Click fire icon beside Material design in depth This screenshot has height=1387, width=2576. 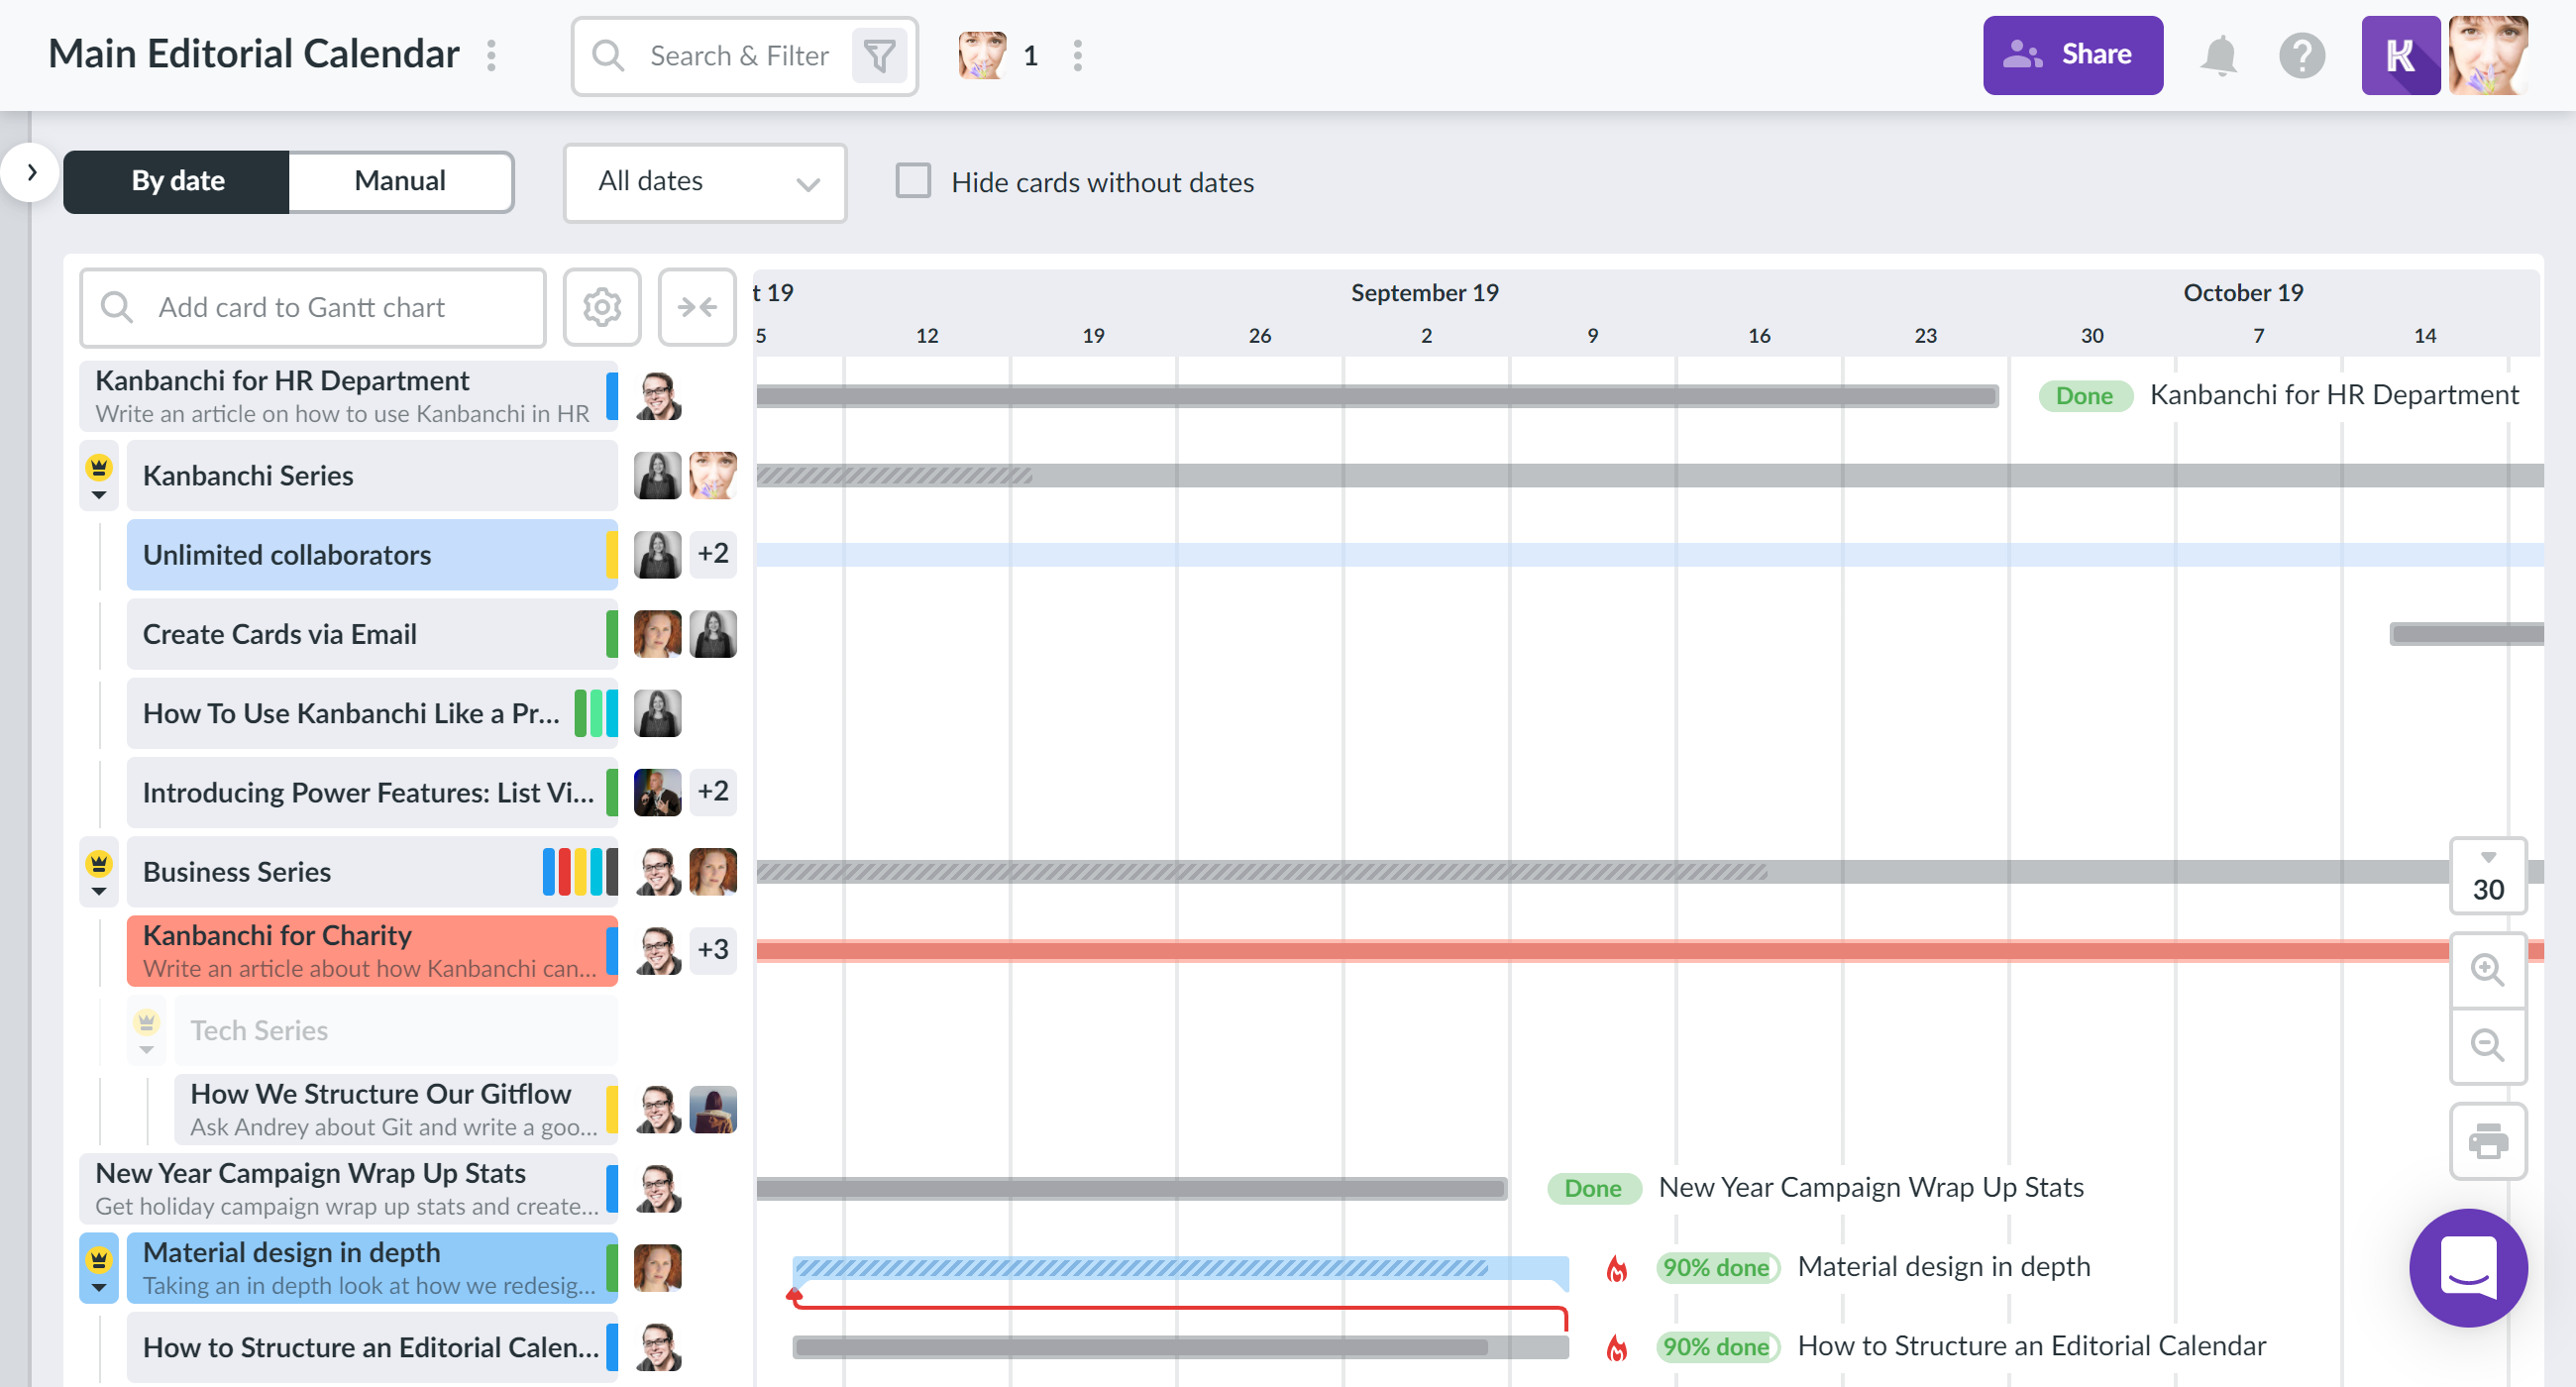tap(1616, 1268)
